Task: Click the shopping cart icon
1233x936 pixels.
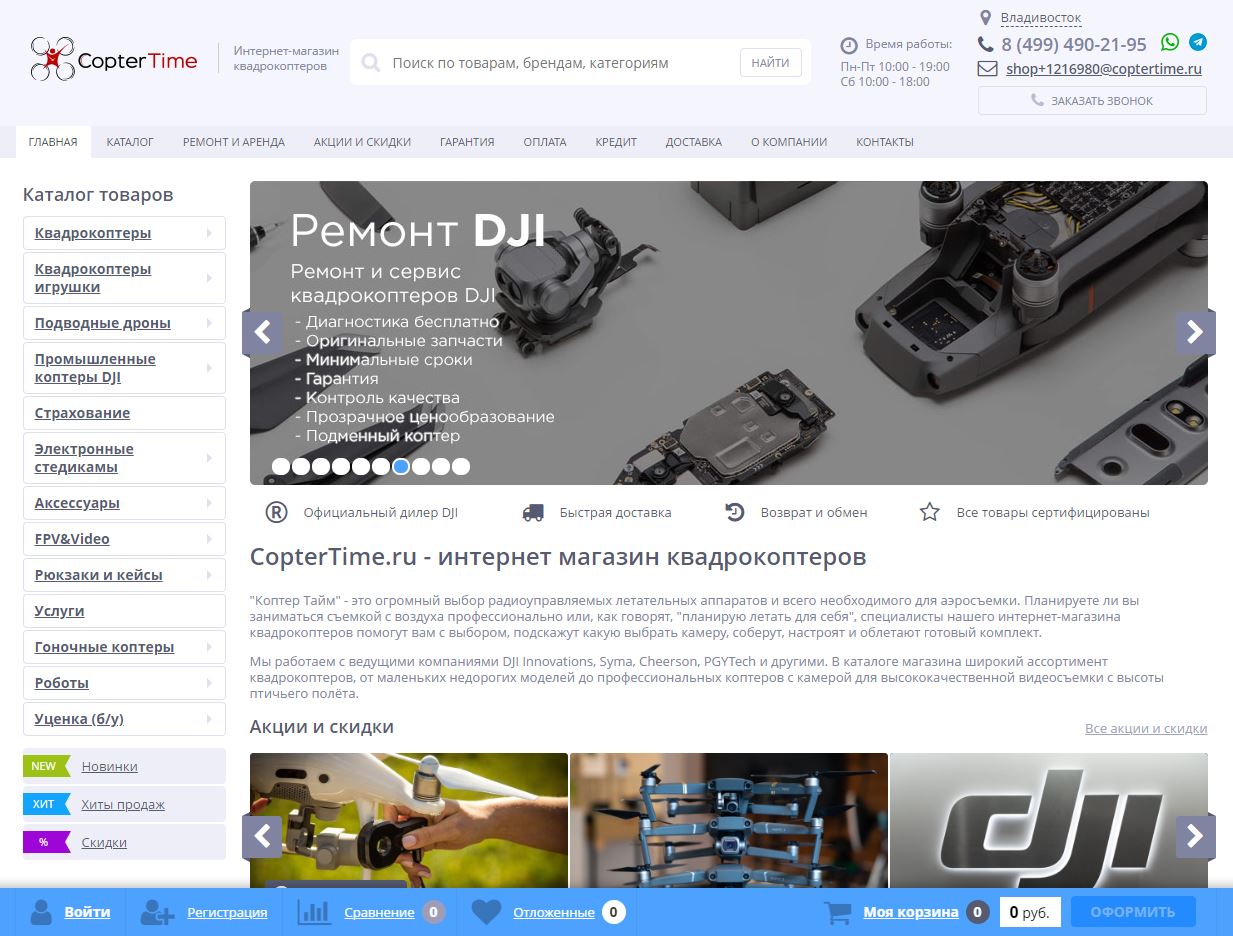Action: coord(837,912)
